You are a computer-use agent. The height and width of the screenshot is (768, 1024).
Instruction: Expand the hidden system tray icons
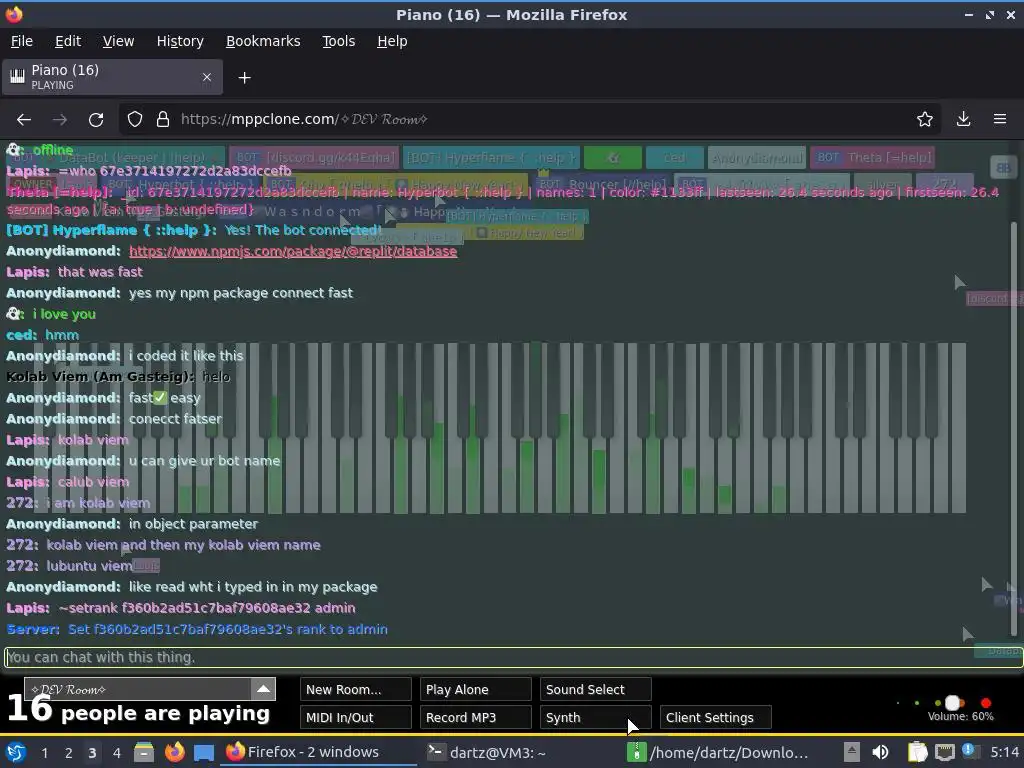[x=852, y=752]
